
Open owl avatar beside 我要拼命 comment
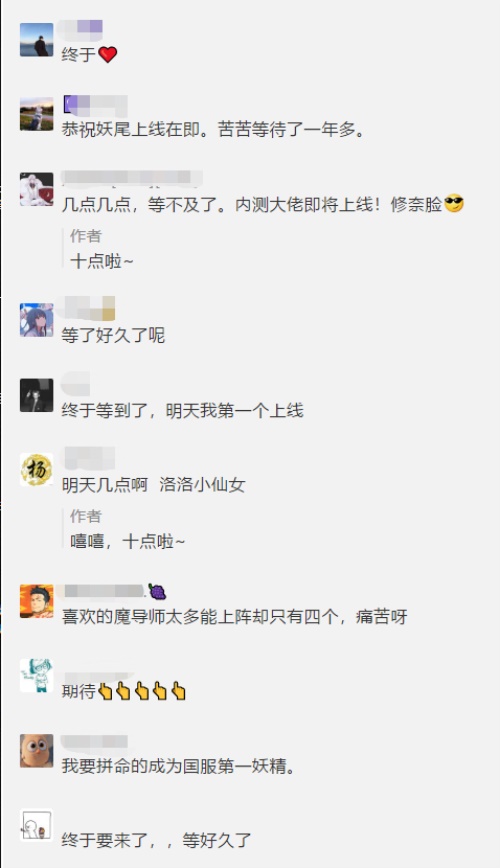[37, 751]
